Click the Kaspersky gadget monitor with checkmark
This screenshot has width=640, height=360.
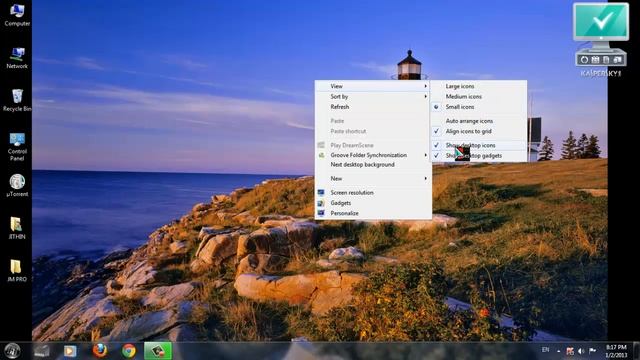[x=600, y=22]
